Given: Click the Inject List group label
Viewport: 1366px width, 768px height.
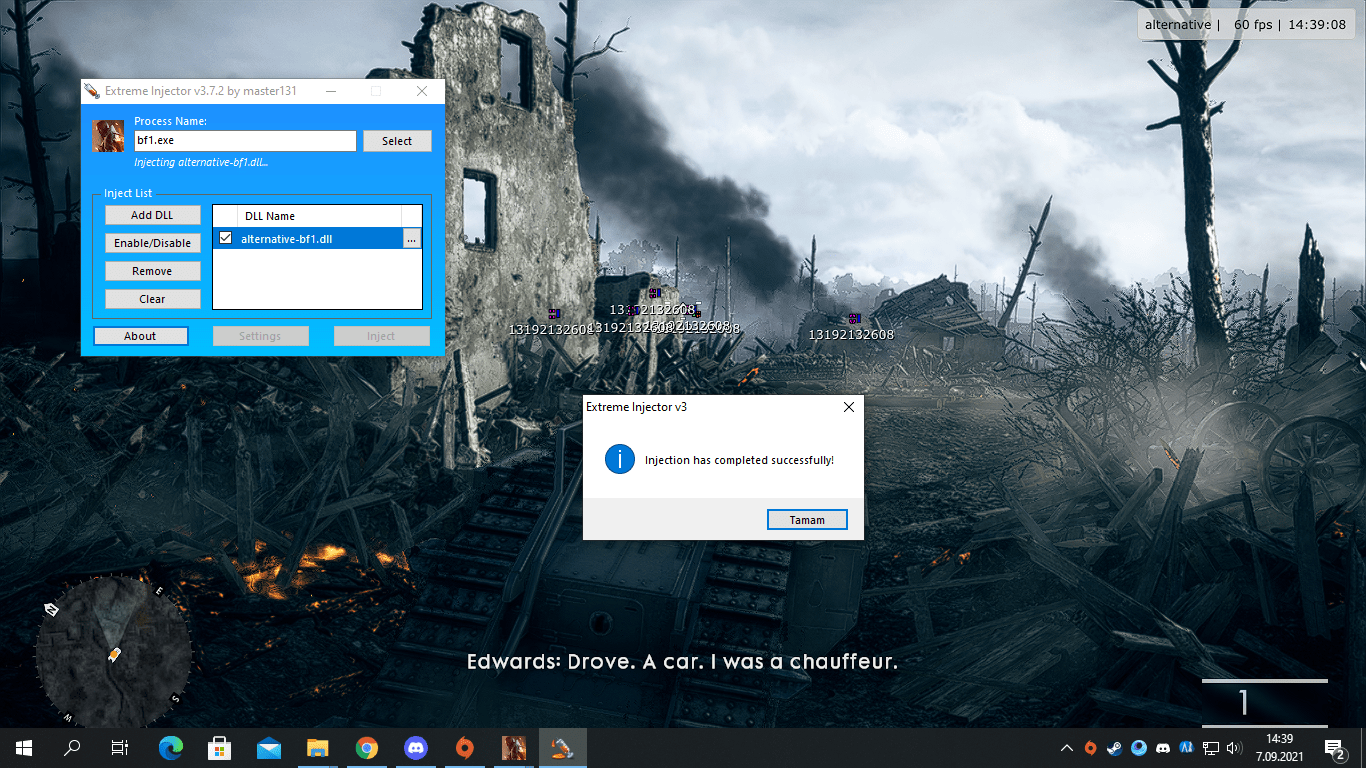Looking at the screenshot, I should tap(128, 194).
